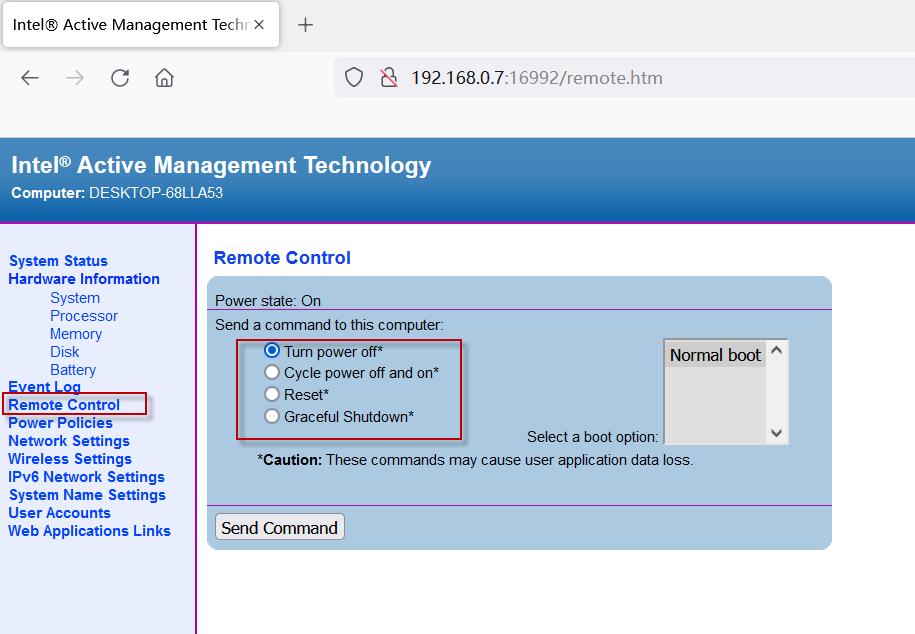The width and height of the screenshot is (915, 634).
Task: Open Network Settings link
Action: click(69, 441)
